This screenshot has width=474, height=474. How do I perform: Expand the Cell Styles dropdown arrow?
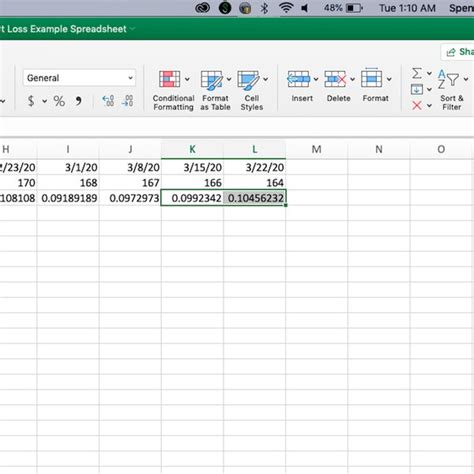tap(265, 79)
